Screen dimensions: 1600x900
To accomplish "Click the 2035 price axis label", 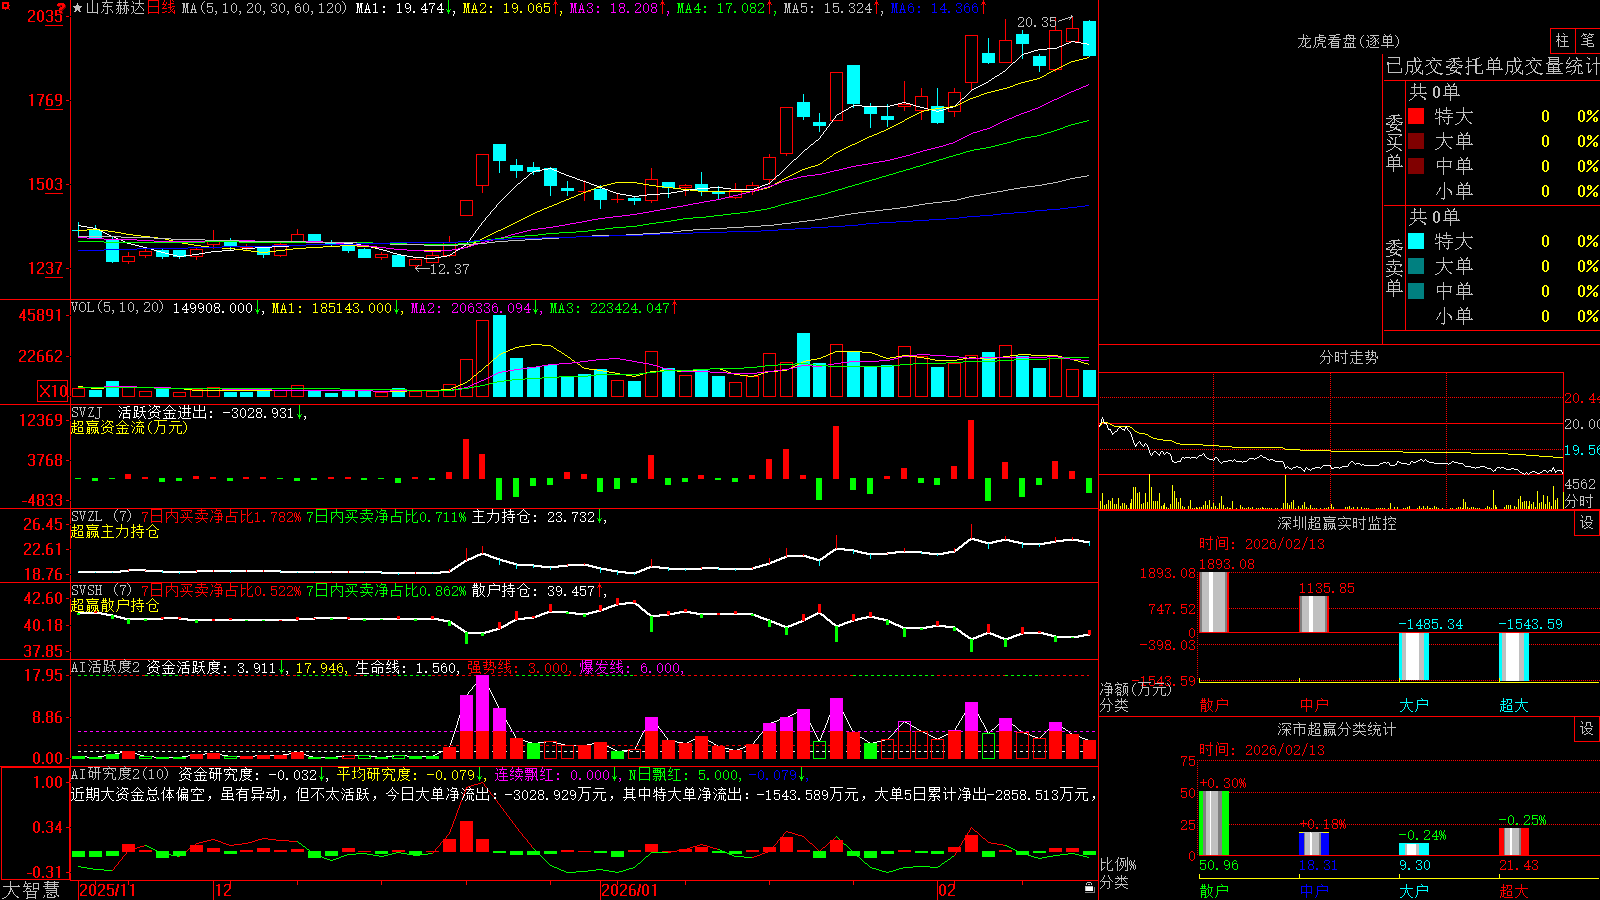I will tap(45, 16).
